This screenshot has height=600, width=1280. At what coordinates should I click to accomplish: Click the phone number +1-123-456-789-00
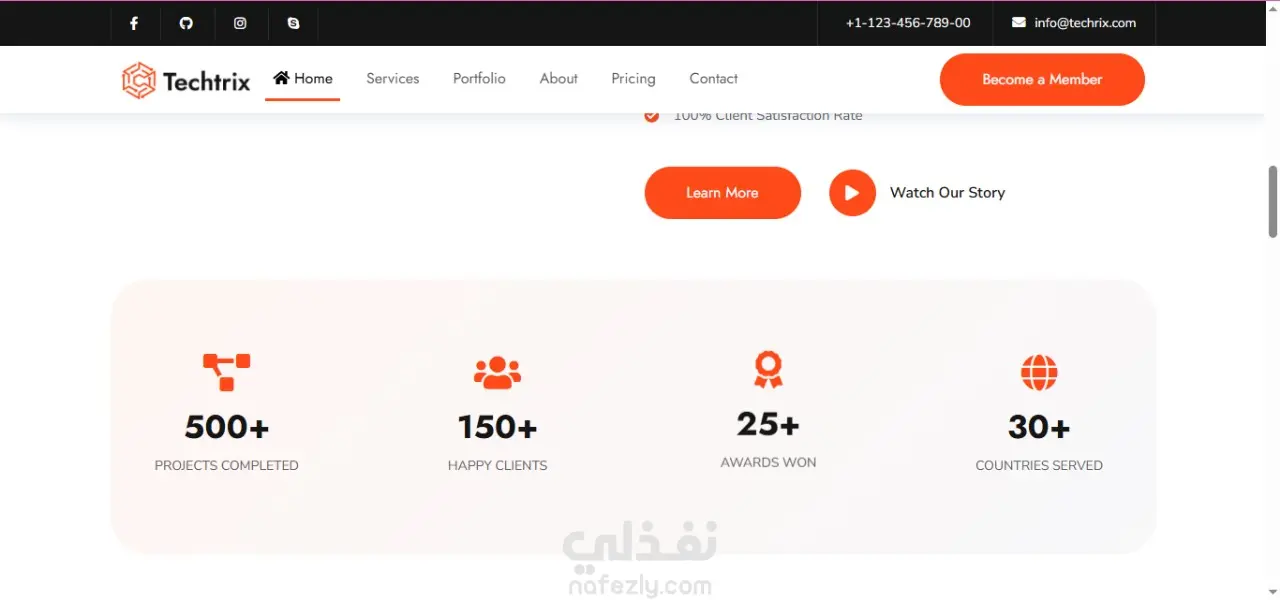[908, 22]
